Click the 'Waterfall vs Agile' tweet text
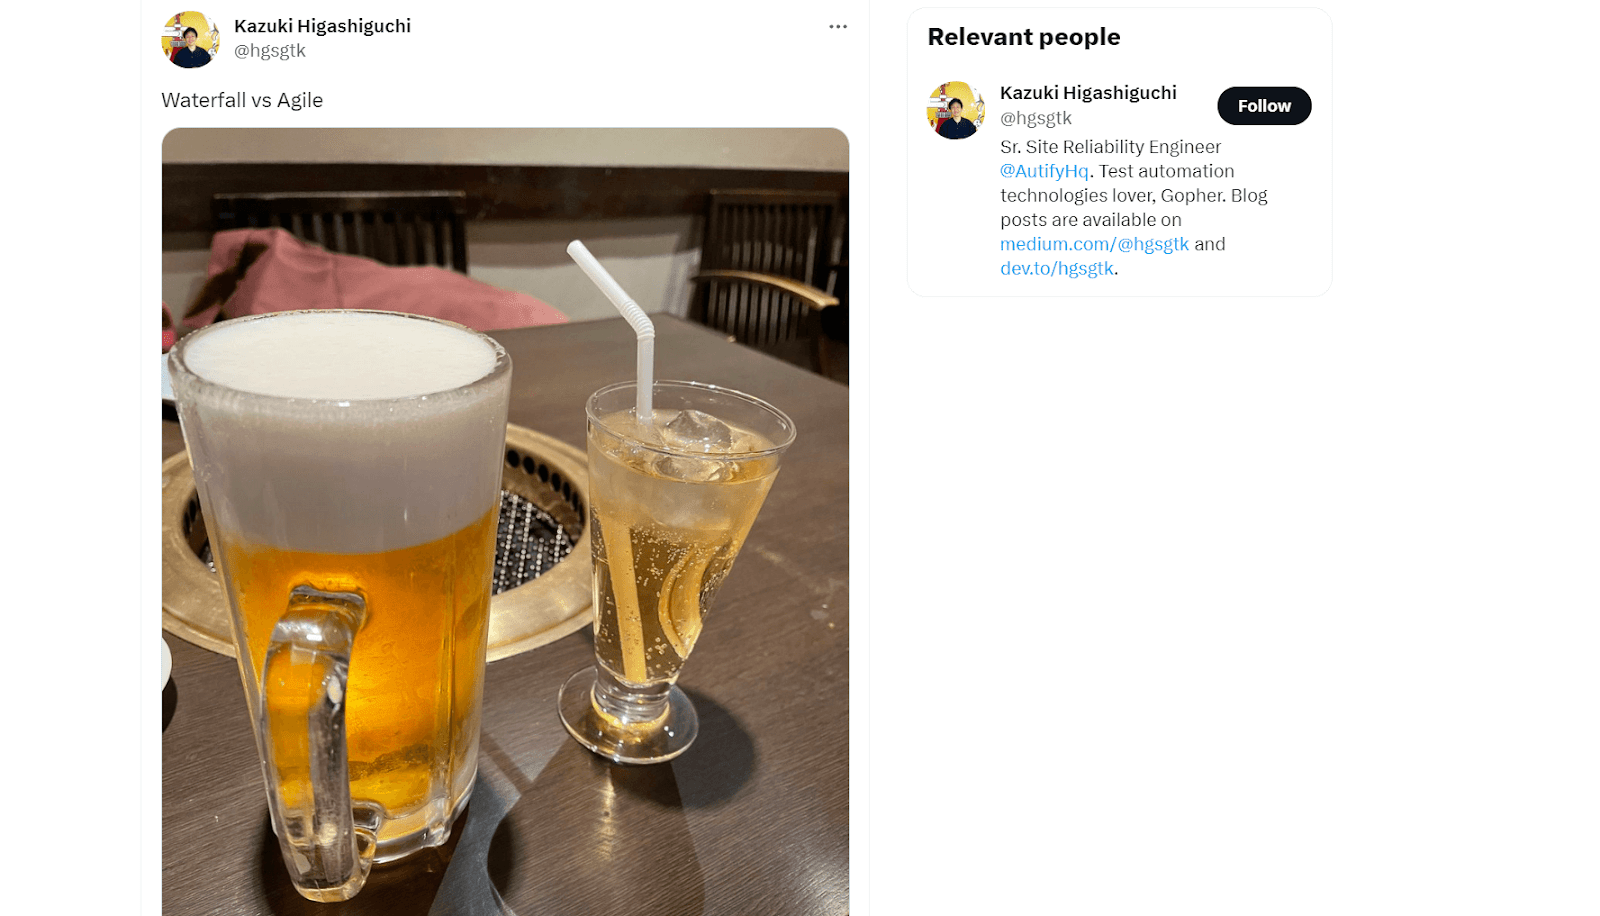Screen dimensions: 1600x916 [x=242, y=100]
